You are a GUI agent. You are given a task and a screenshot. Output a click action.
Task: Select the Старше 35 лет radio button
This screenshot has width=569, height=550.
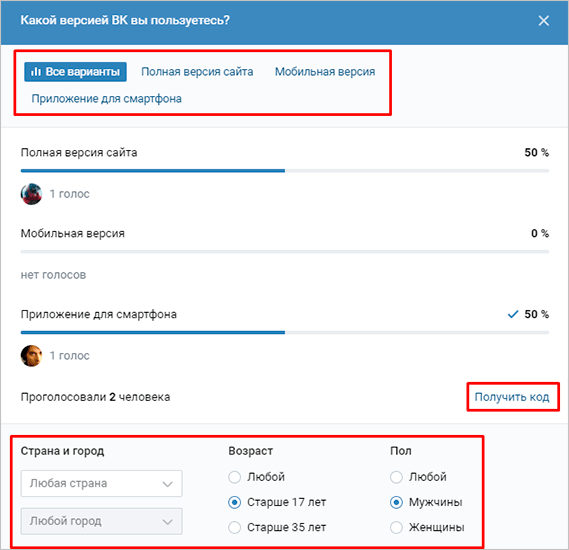click(234, 528)
